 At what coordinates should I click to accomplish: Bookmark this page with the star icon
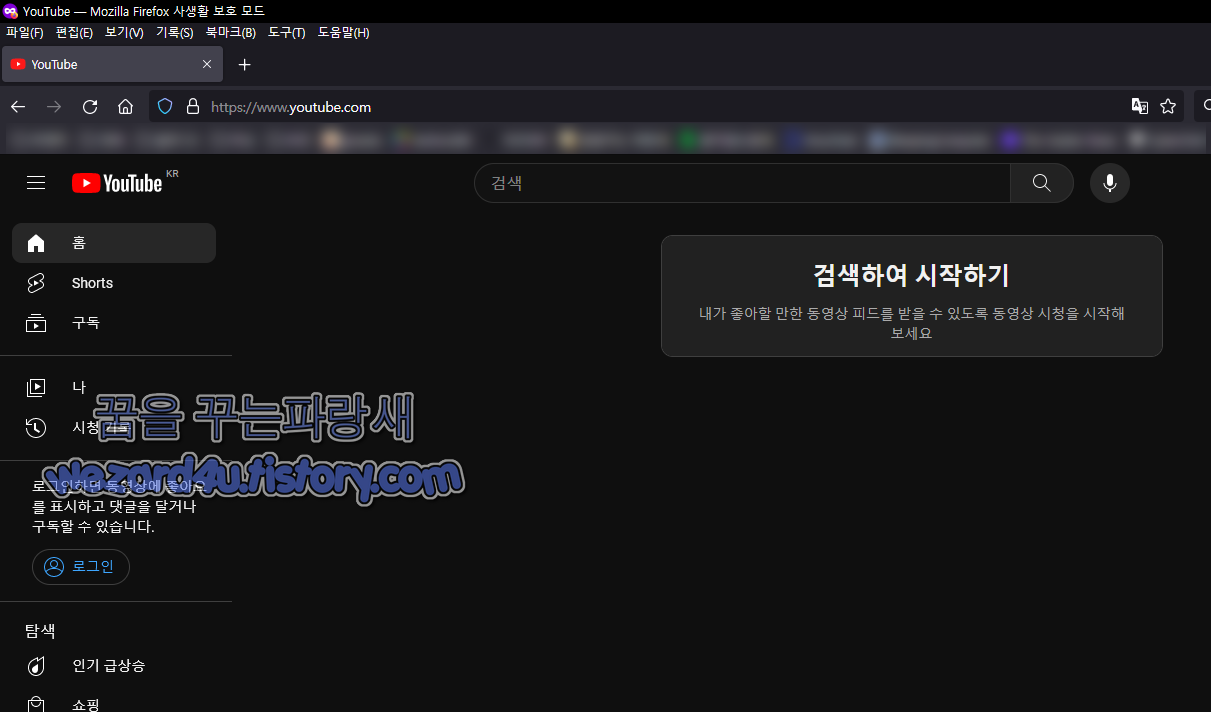tap(1168, 106)
